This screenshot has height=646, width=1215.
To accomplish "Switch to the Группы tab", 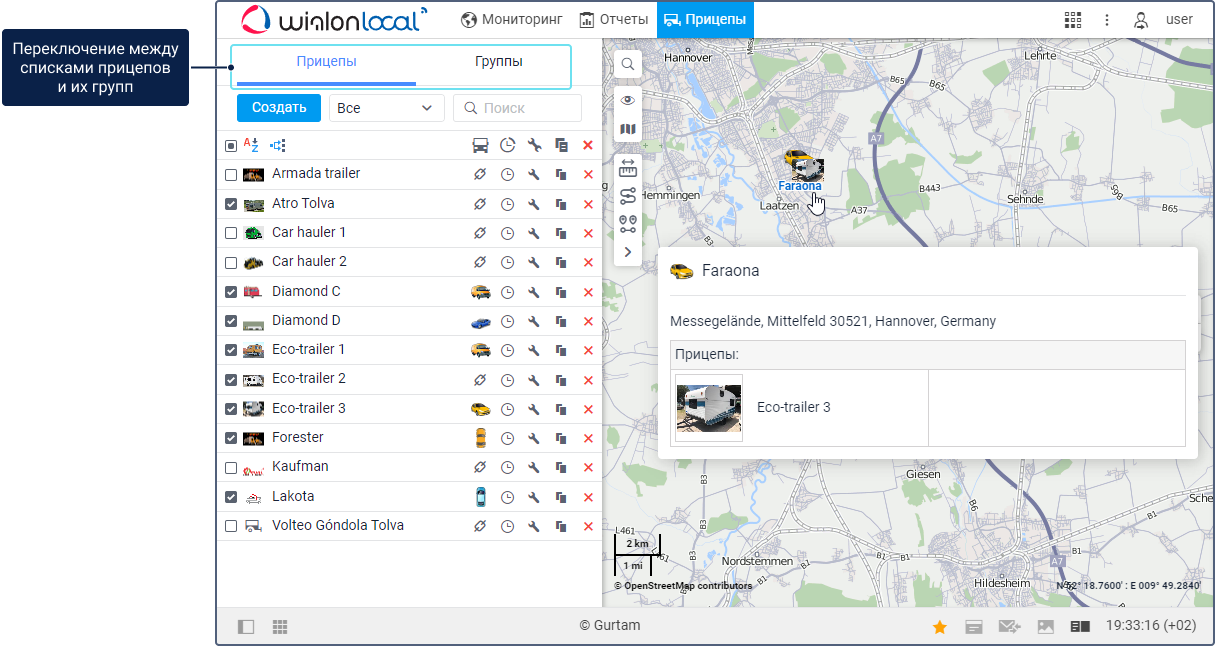I will pyautogui.click(x=498, y=62).
